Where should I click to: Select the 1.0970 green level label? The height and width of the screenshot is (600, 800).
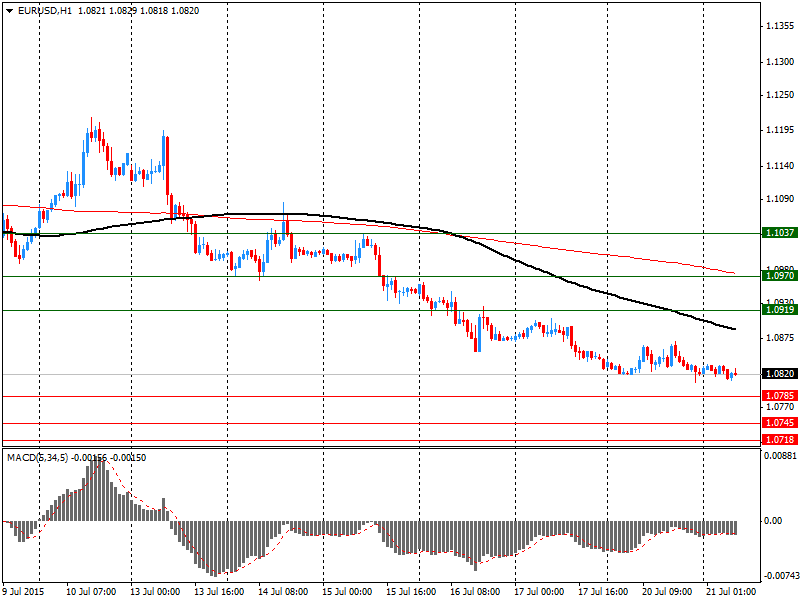point(780,276)
